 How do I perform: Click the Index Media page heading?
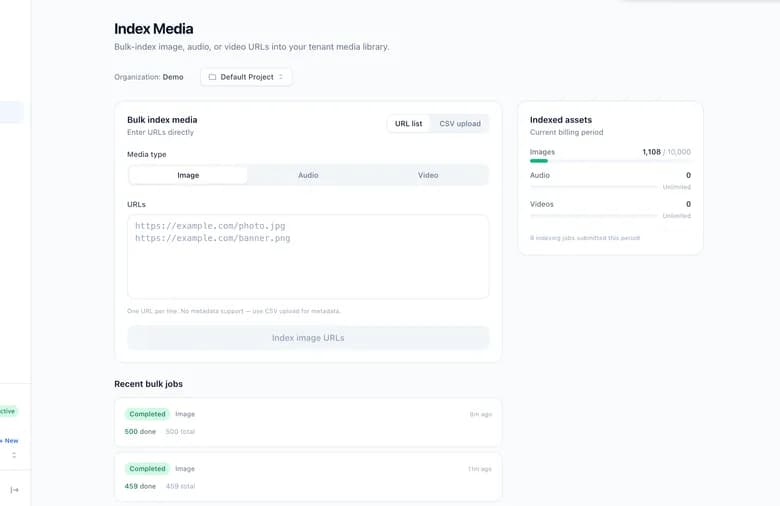154,29
